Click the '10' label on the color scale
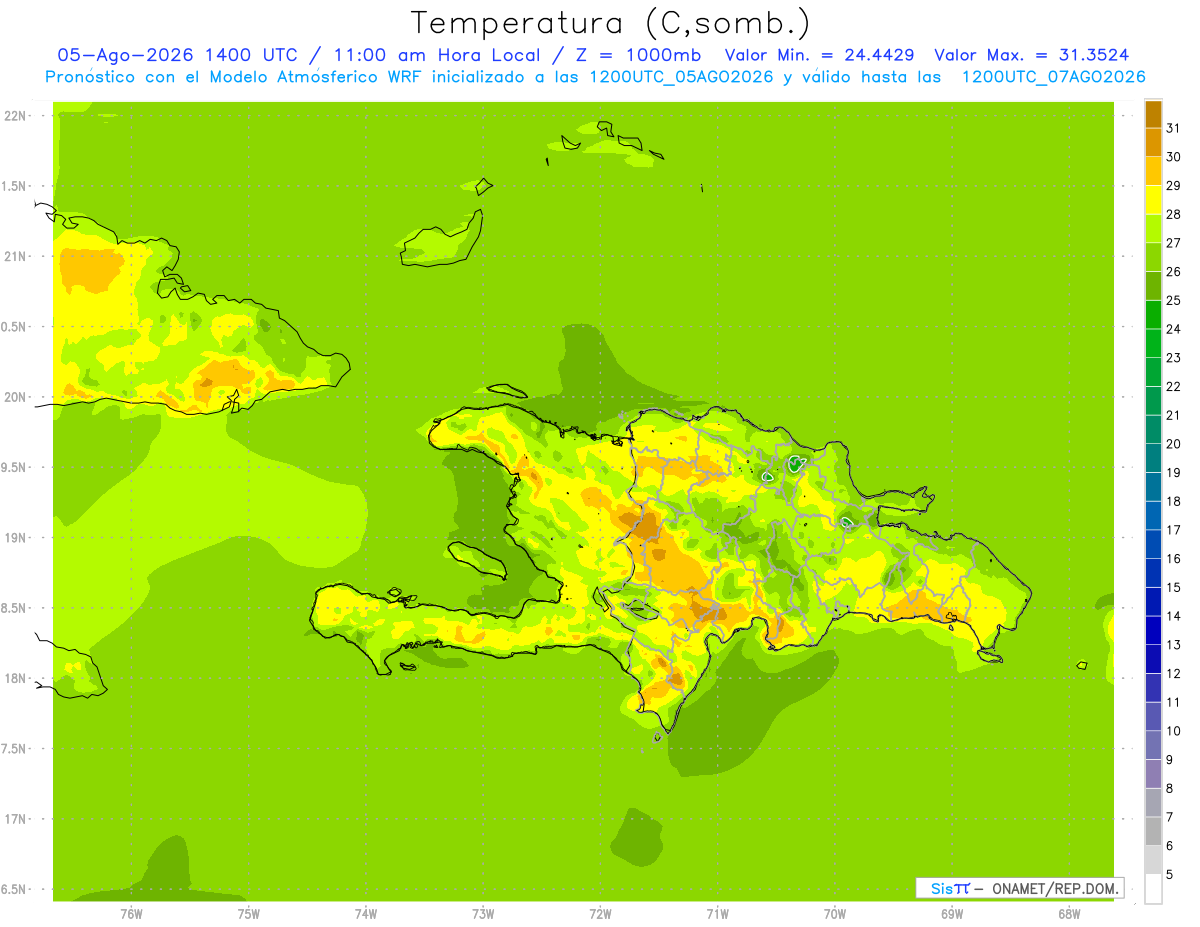The width and height of the screenshot is (1200, 927). tap(1173, 731)
